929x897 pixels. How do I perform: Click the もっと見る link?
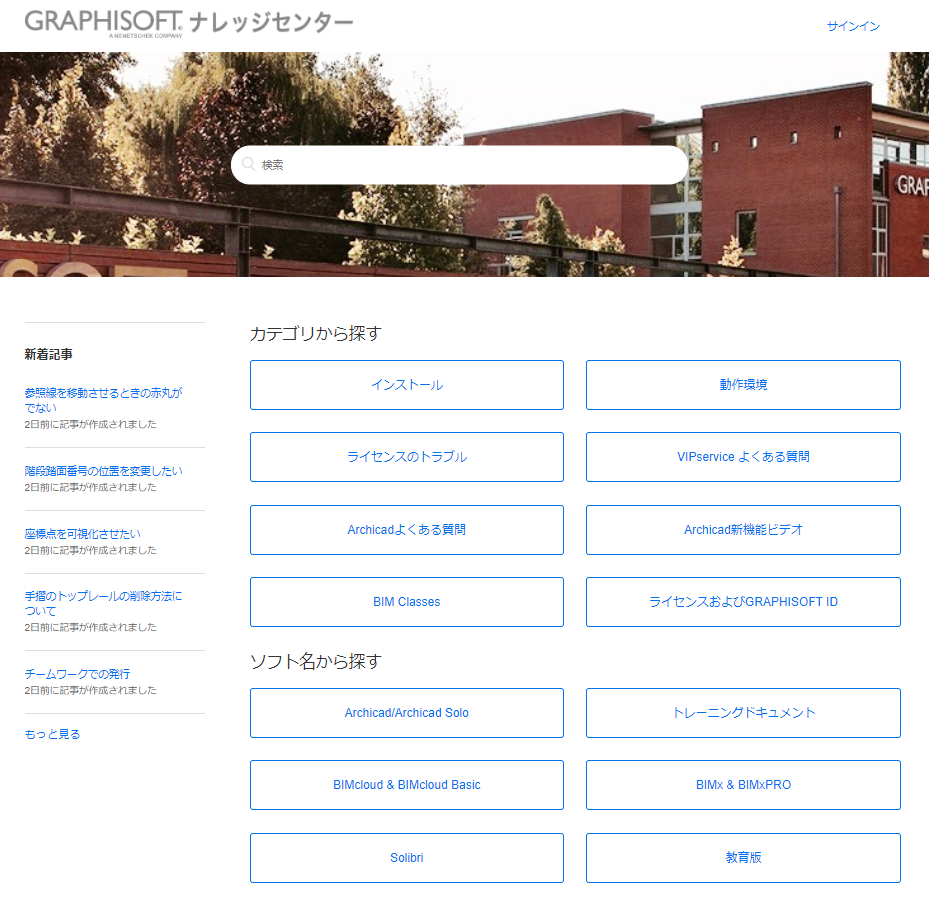(x=52, y=734)
